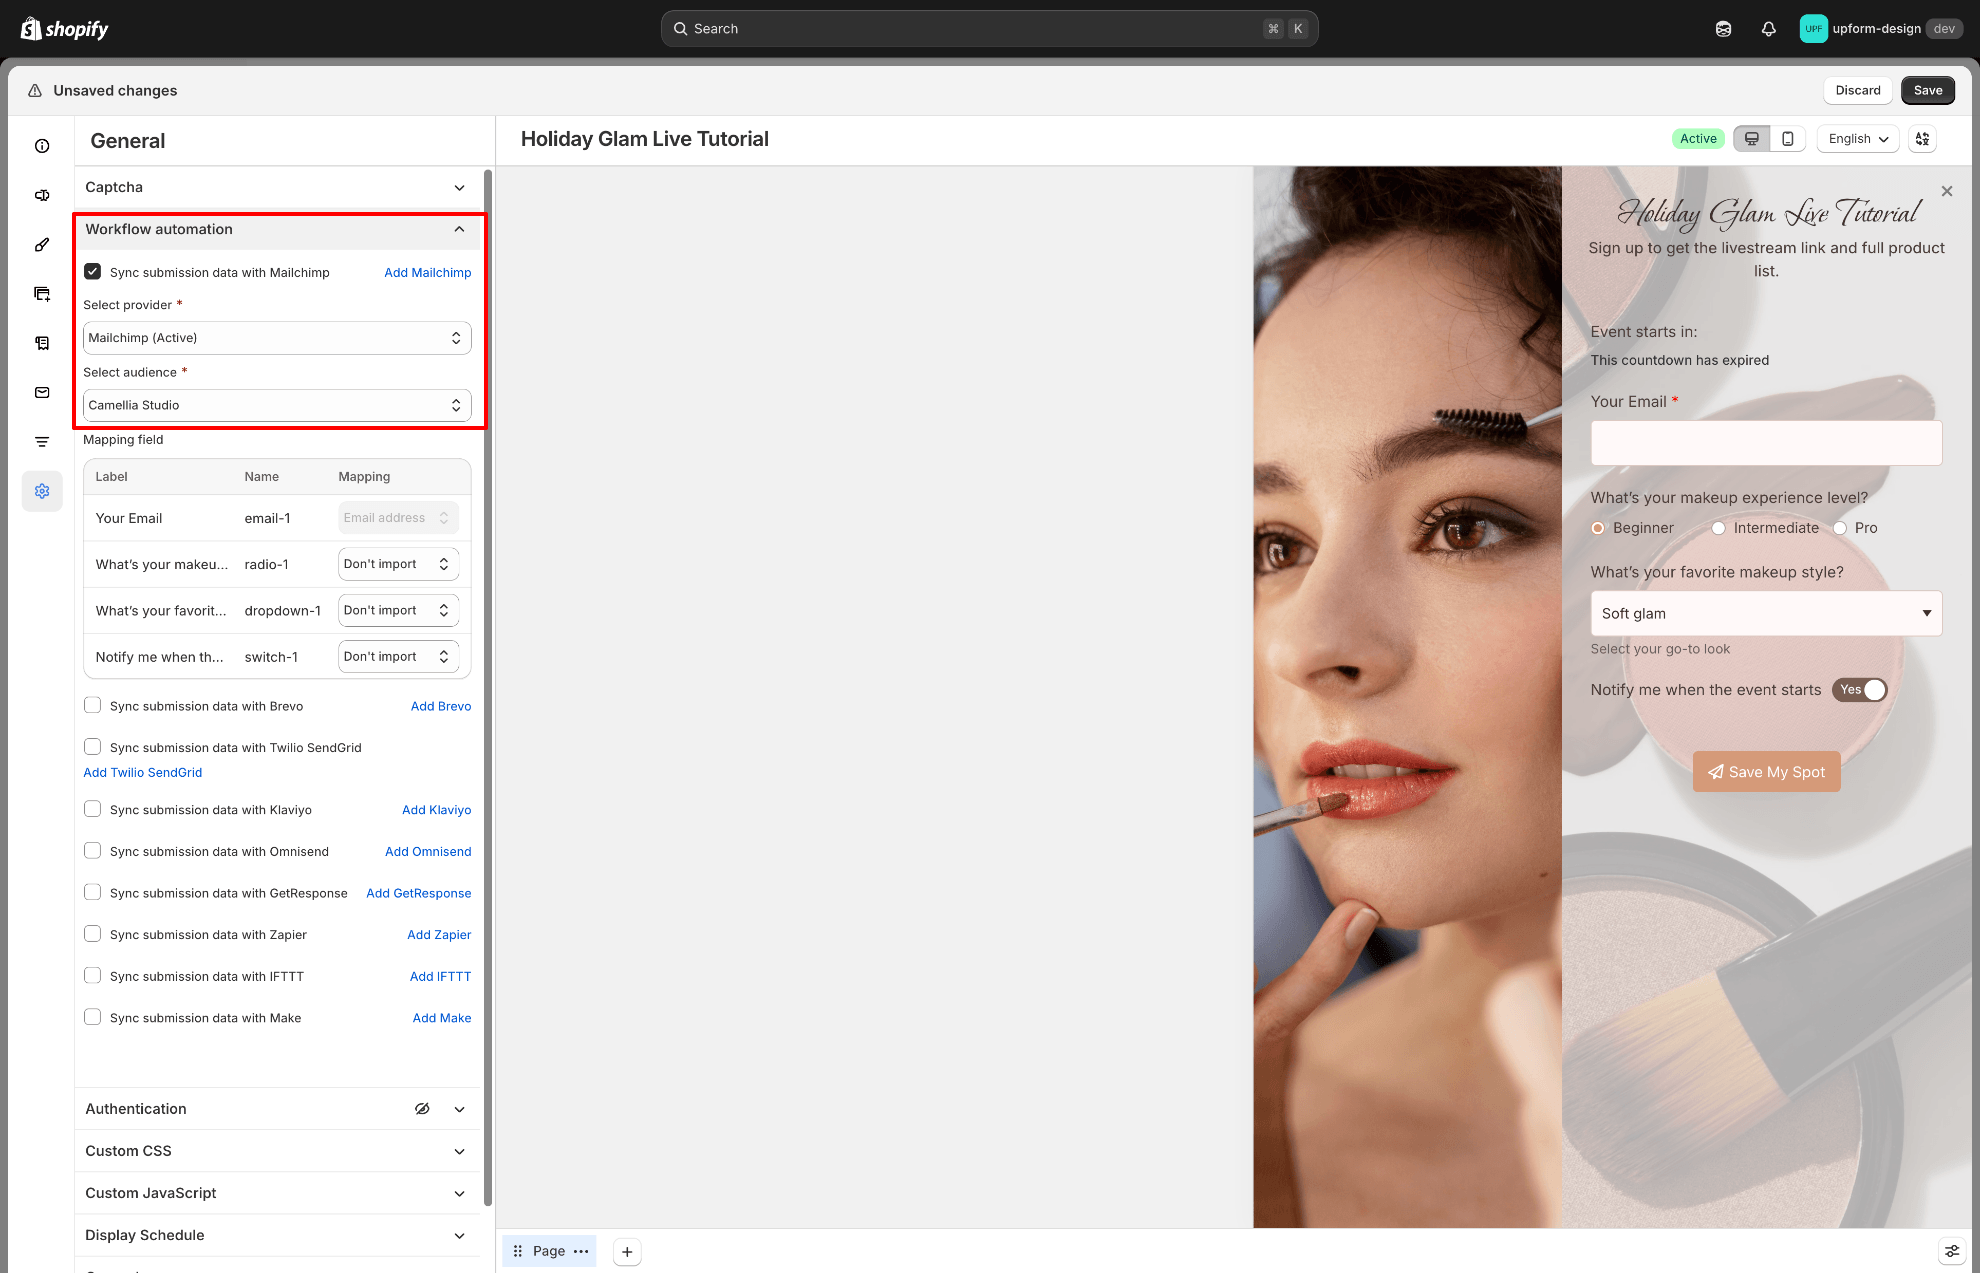Click the Shopify logo
The height and width of the screenshot is (1273, 1980).
click(x=65, y=29)
